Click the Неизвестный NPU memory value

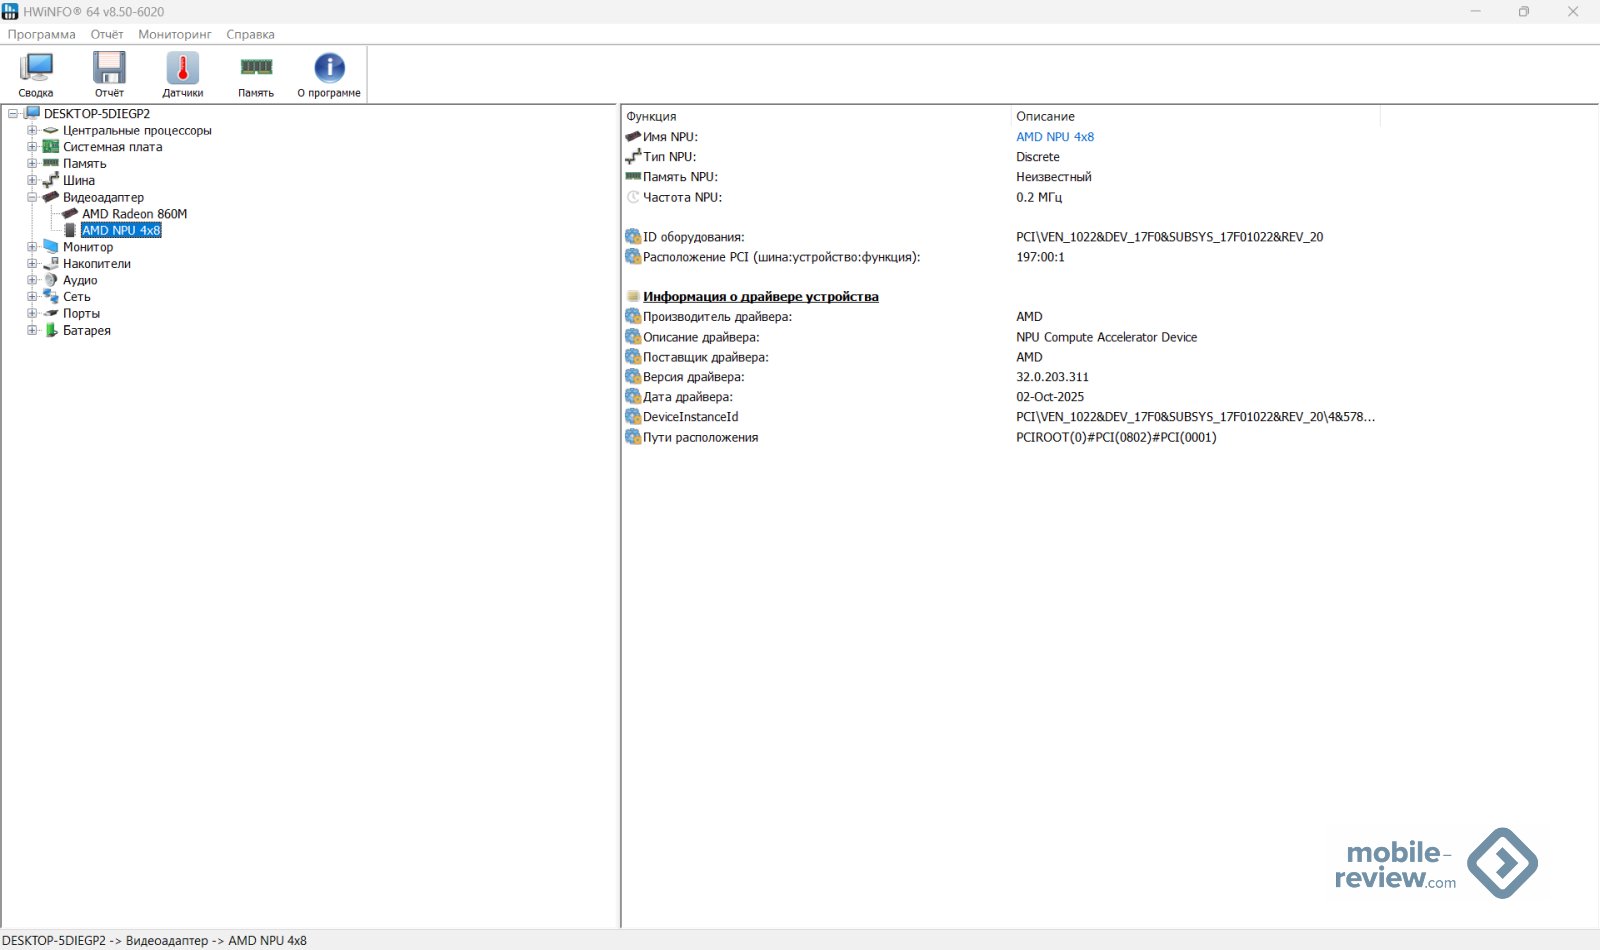1054,177
